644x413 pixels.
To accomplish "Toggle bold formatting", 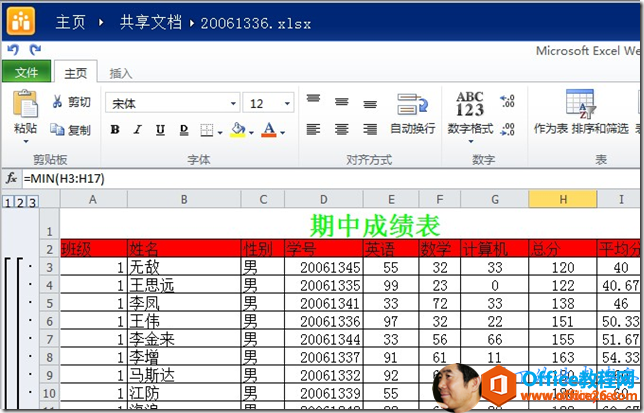I will coord(115,130).
